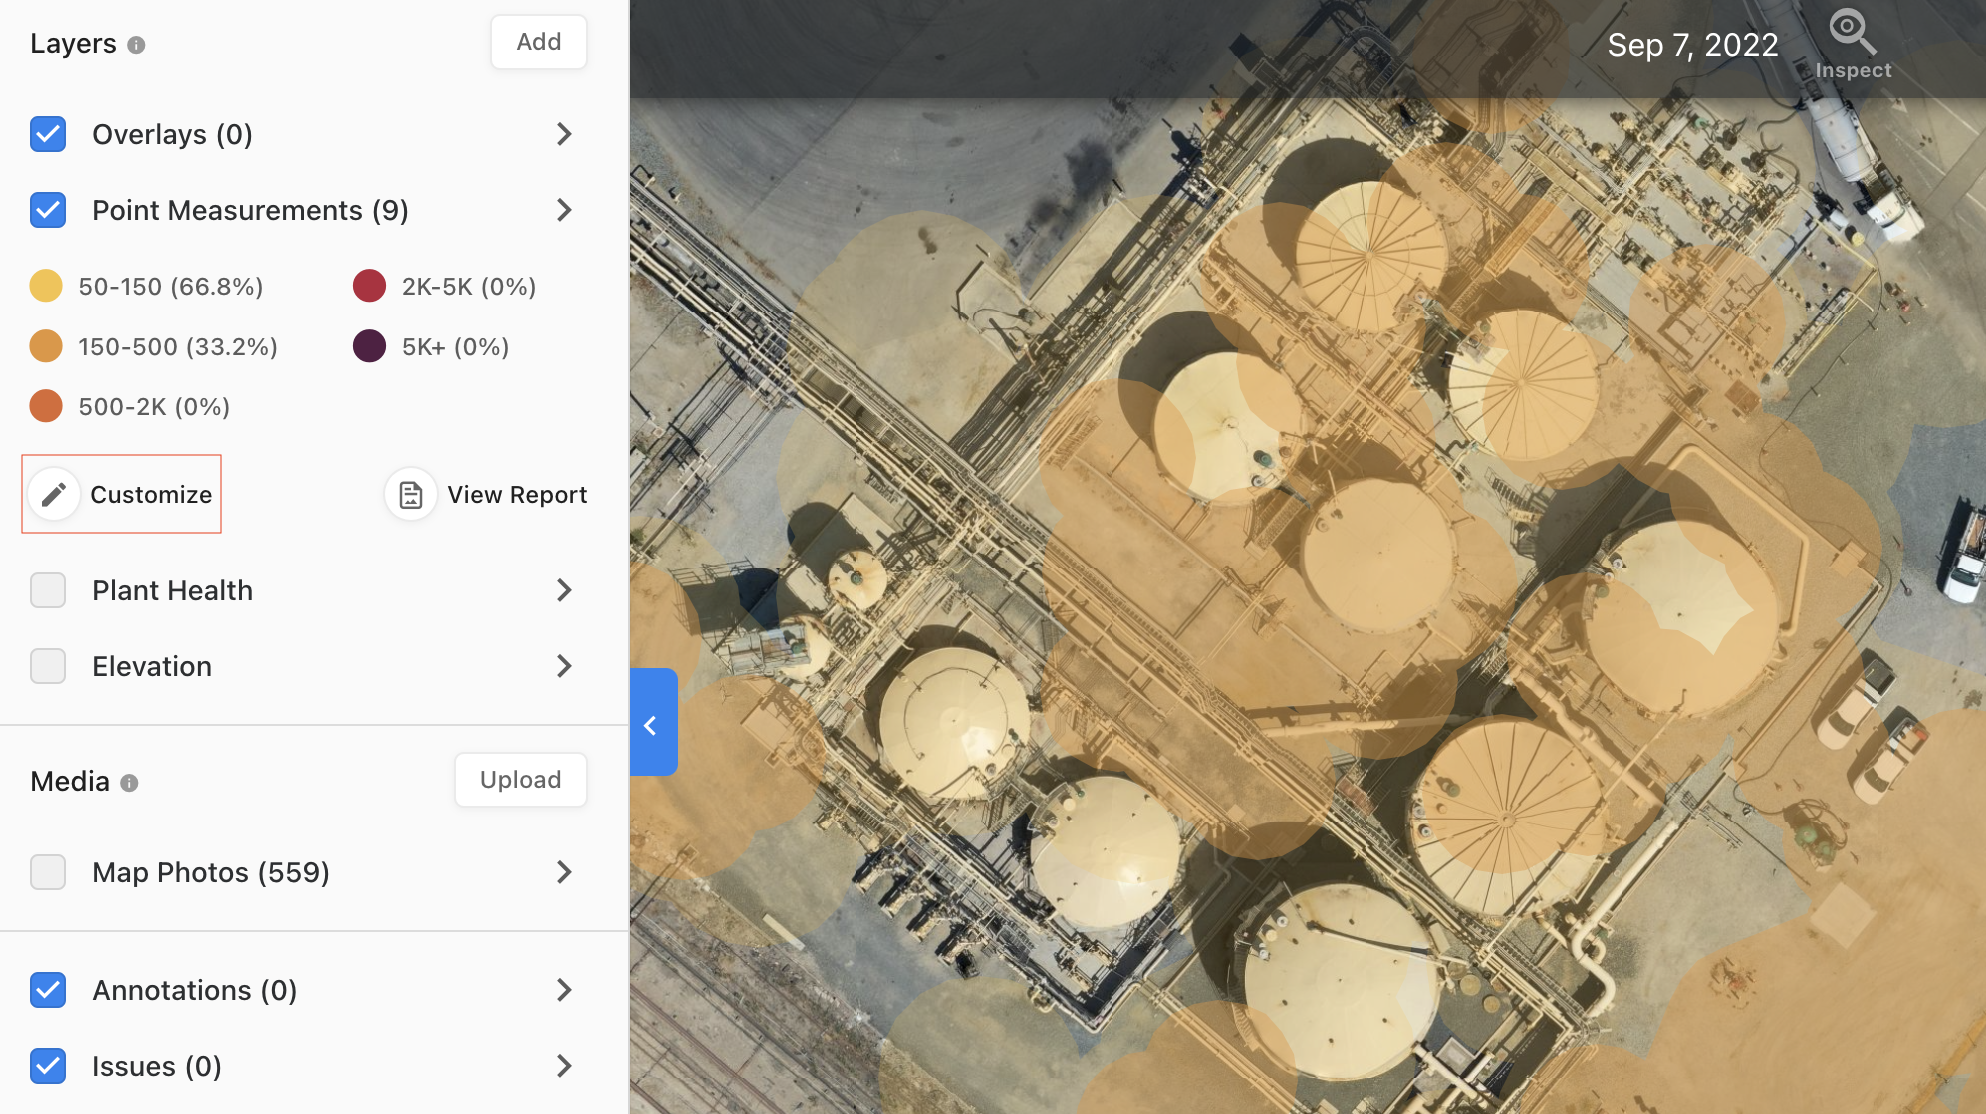Click the 150-500 orange legend swatch
The image size is (1986, 1114).
click(46, 346)
